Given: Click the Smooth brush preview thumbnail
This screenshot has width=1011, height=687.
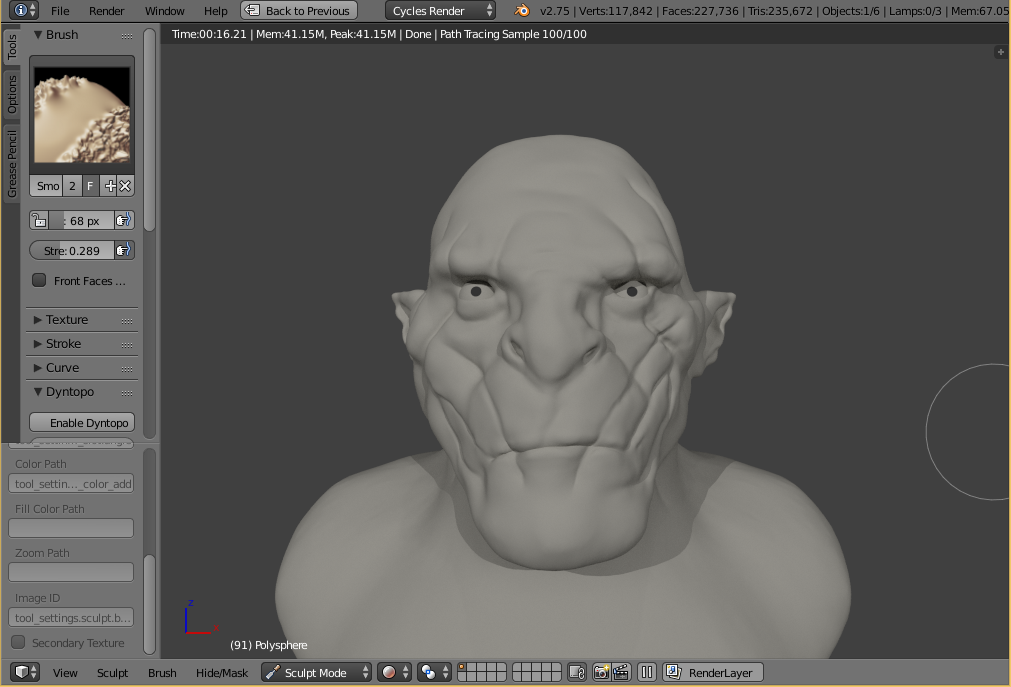Looking at the screenshot, I should (x=81, y=115).
